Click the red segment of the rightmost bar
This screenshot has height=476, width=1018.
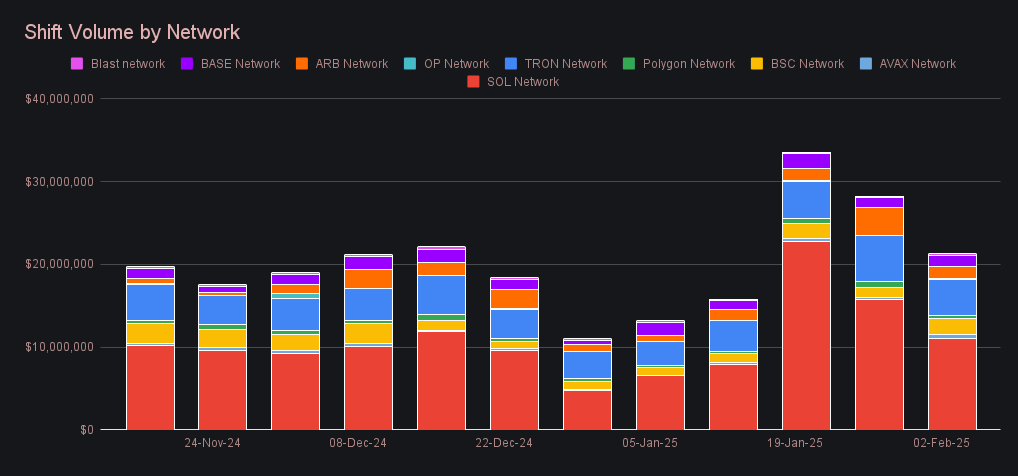point(952,384)
